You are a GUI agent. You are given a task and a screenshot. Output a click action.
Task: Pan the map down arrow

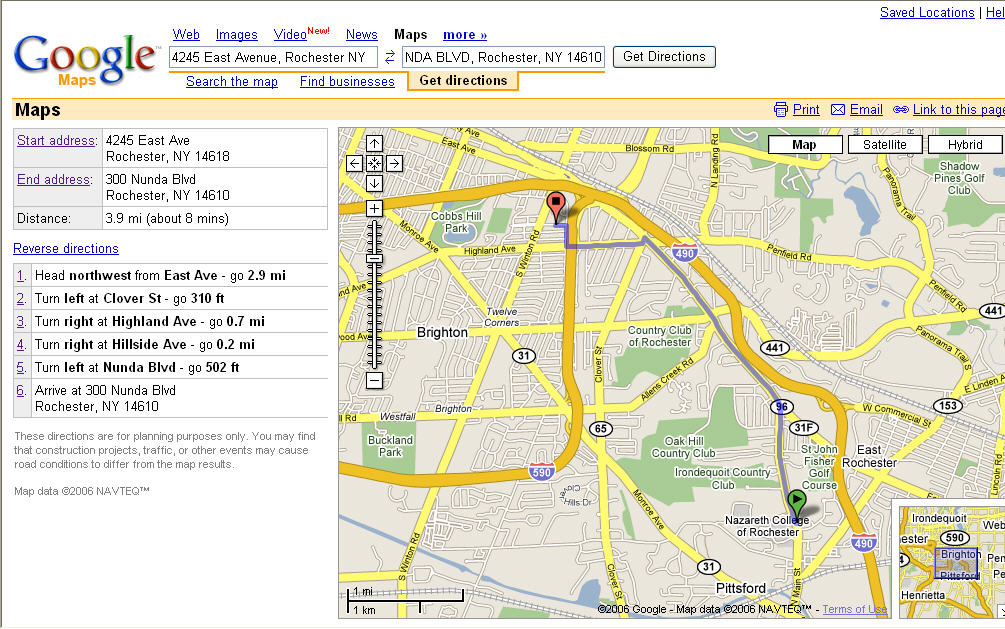coord(374,183)
